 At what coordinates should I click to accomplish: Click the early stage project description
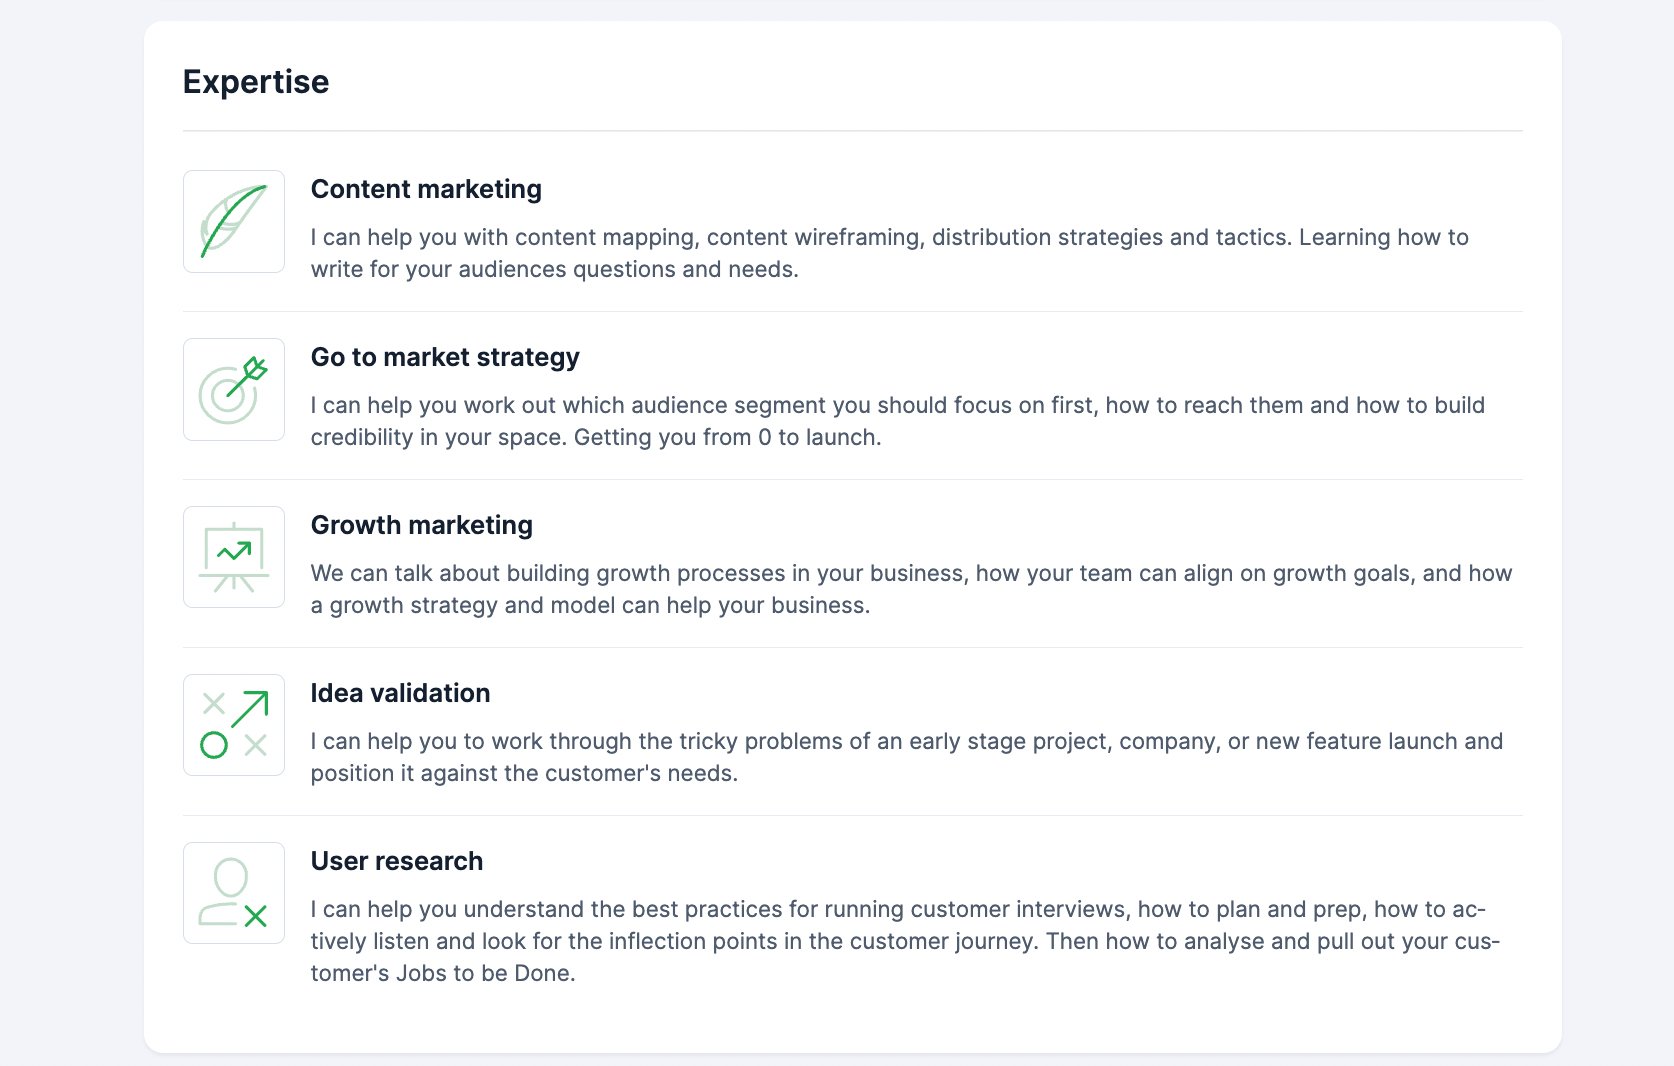[906, 757]
